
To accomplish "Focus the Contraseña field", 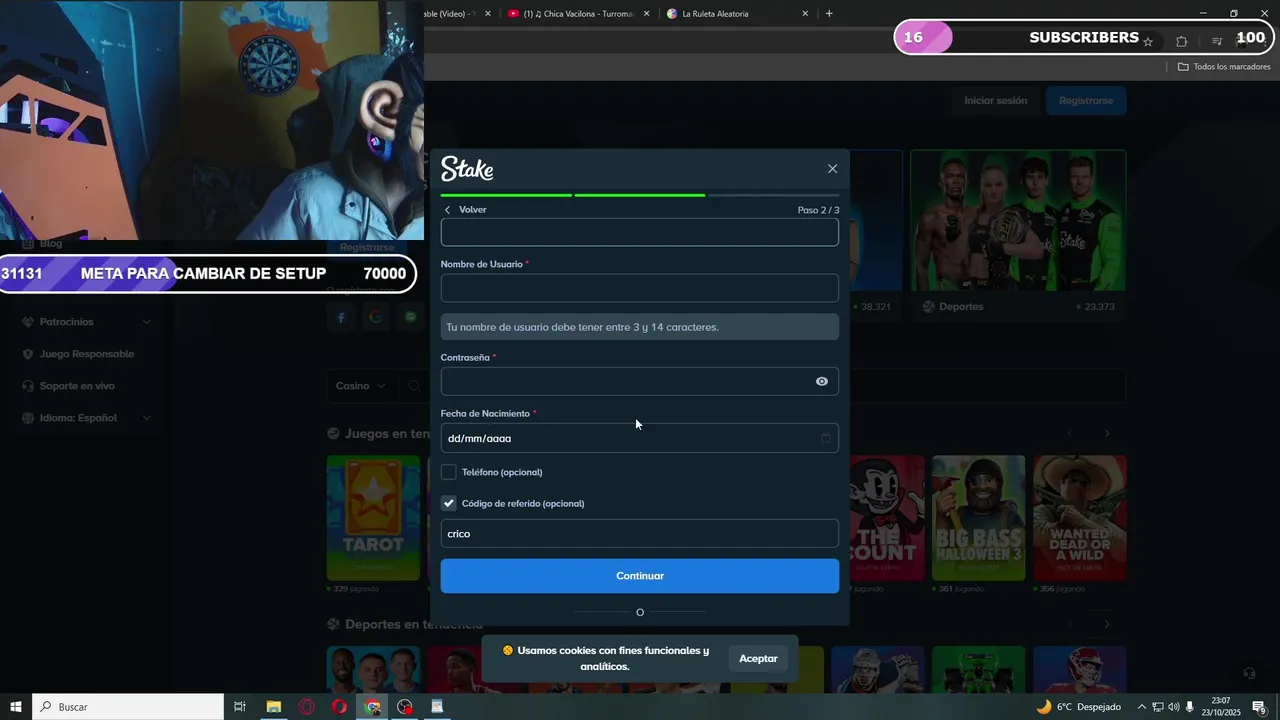I will tap(640, 381).
